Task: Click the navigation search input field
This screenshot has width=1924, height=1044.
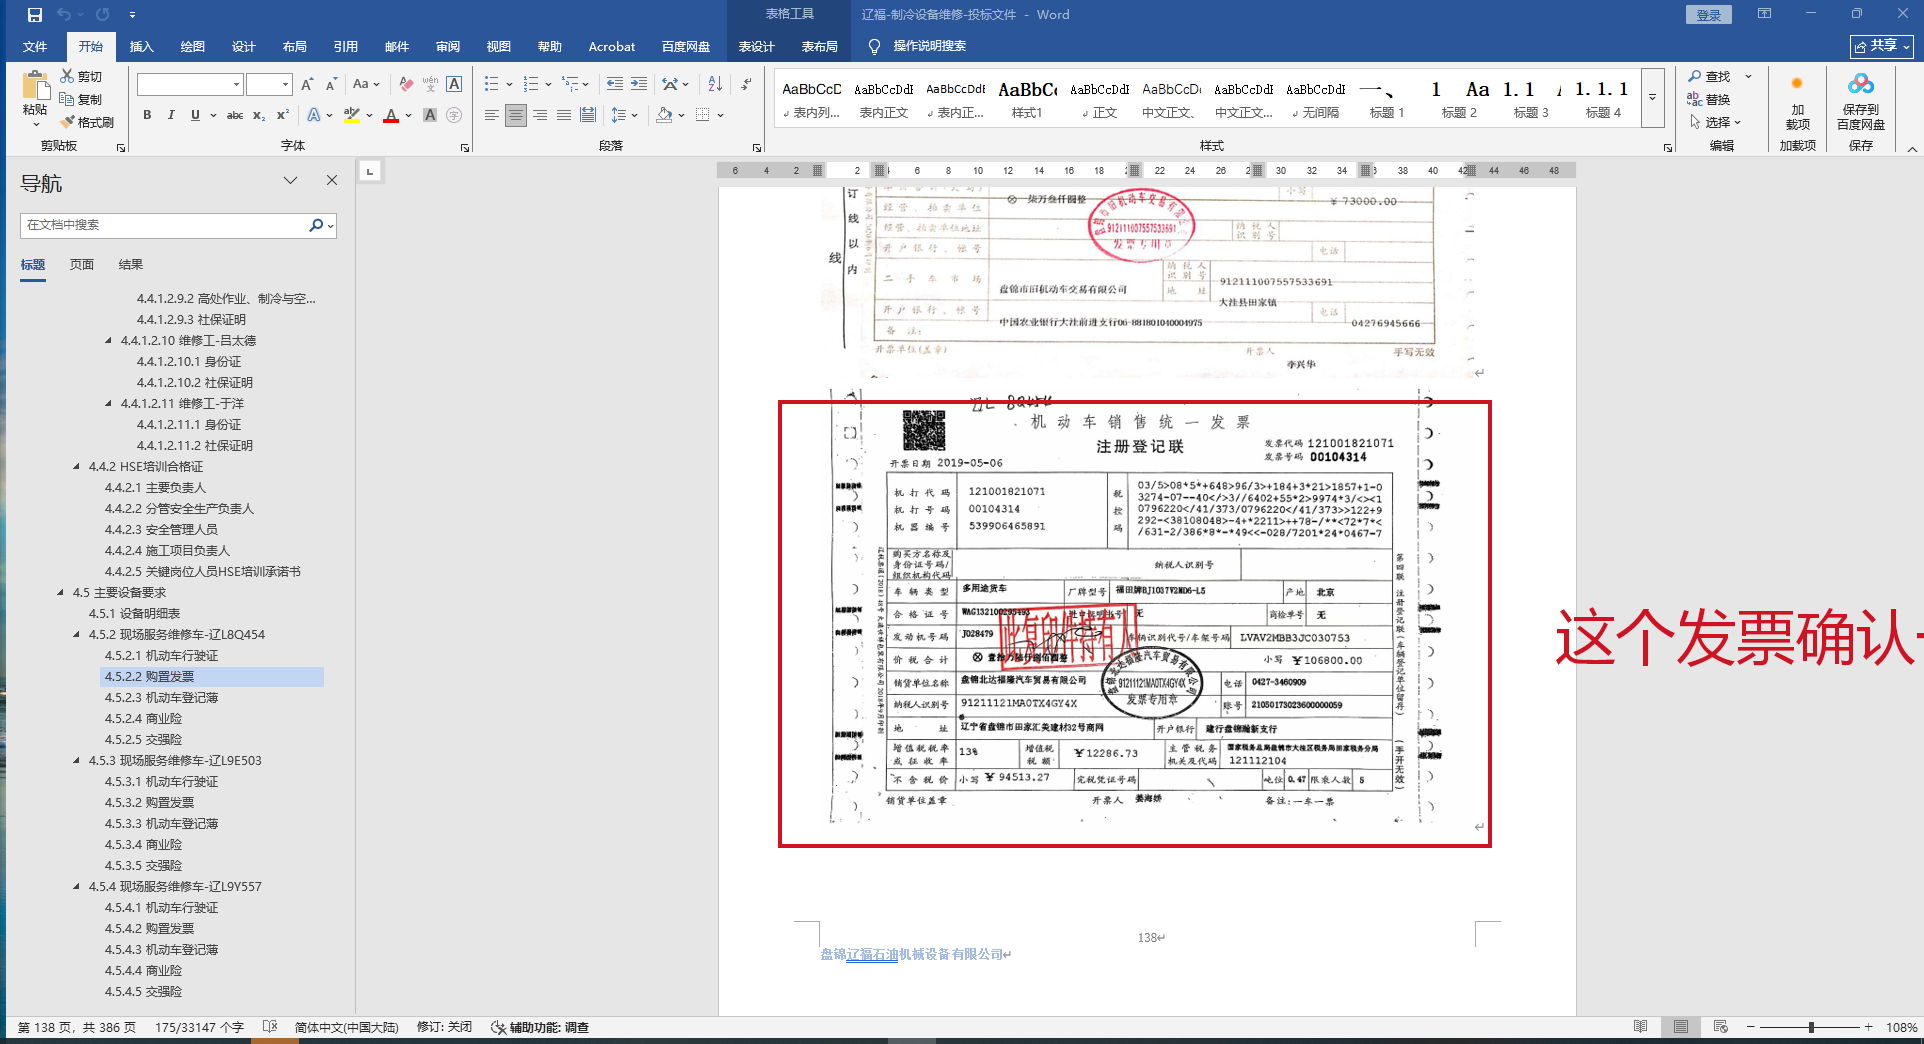Action: coord(164,225)
